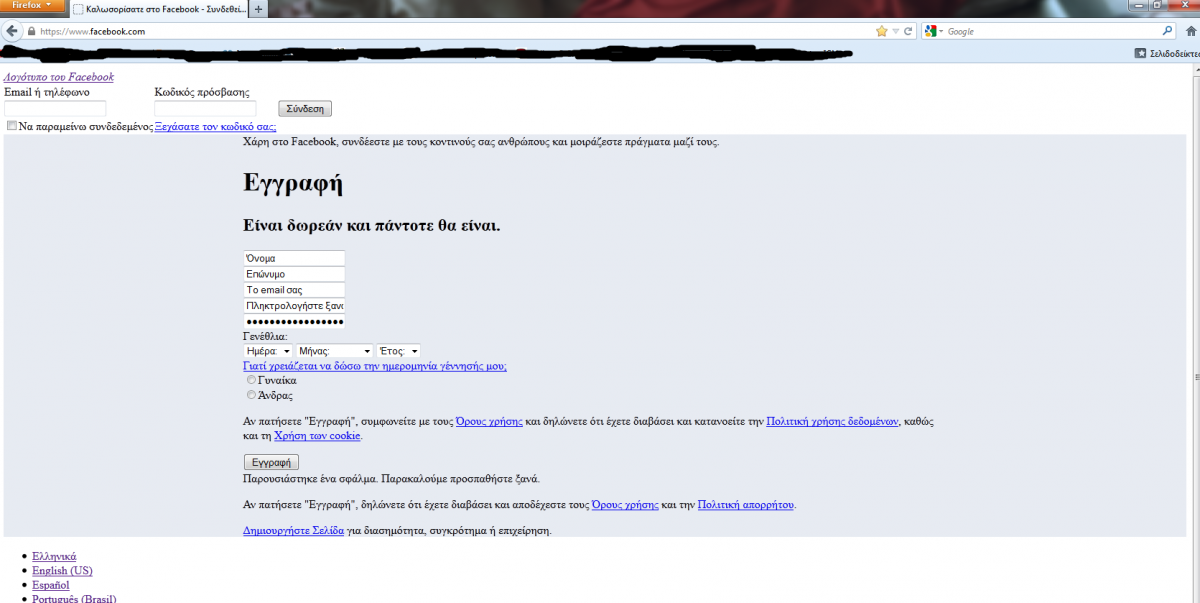Switch language to Ελληνικά

[x=54, y=556]
